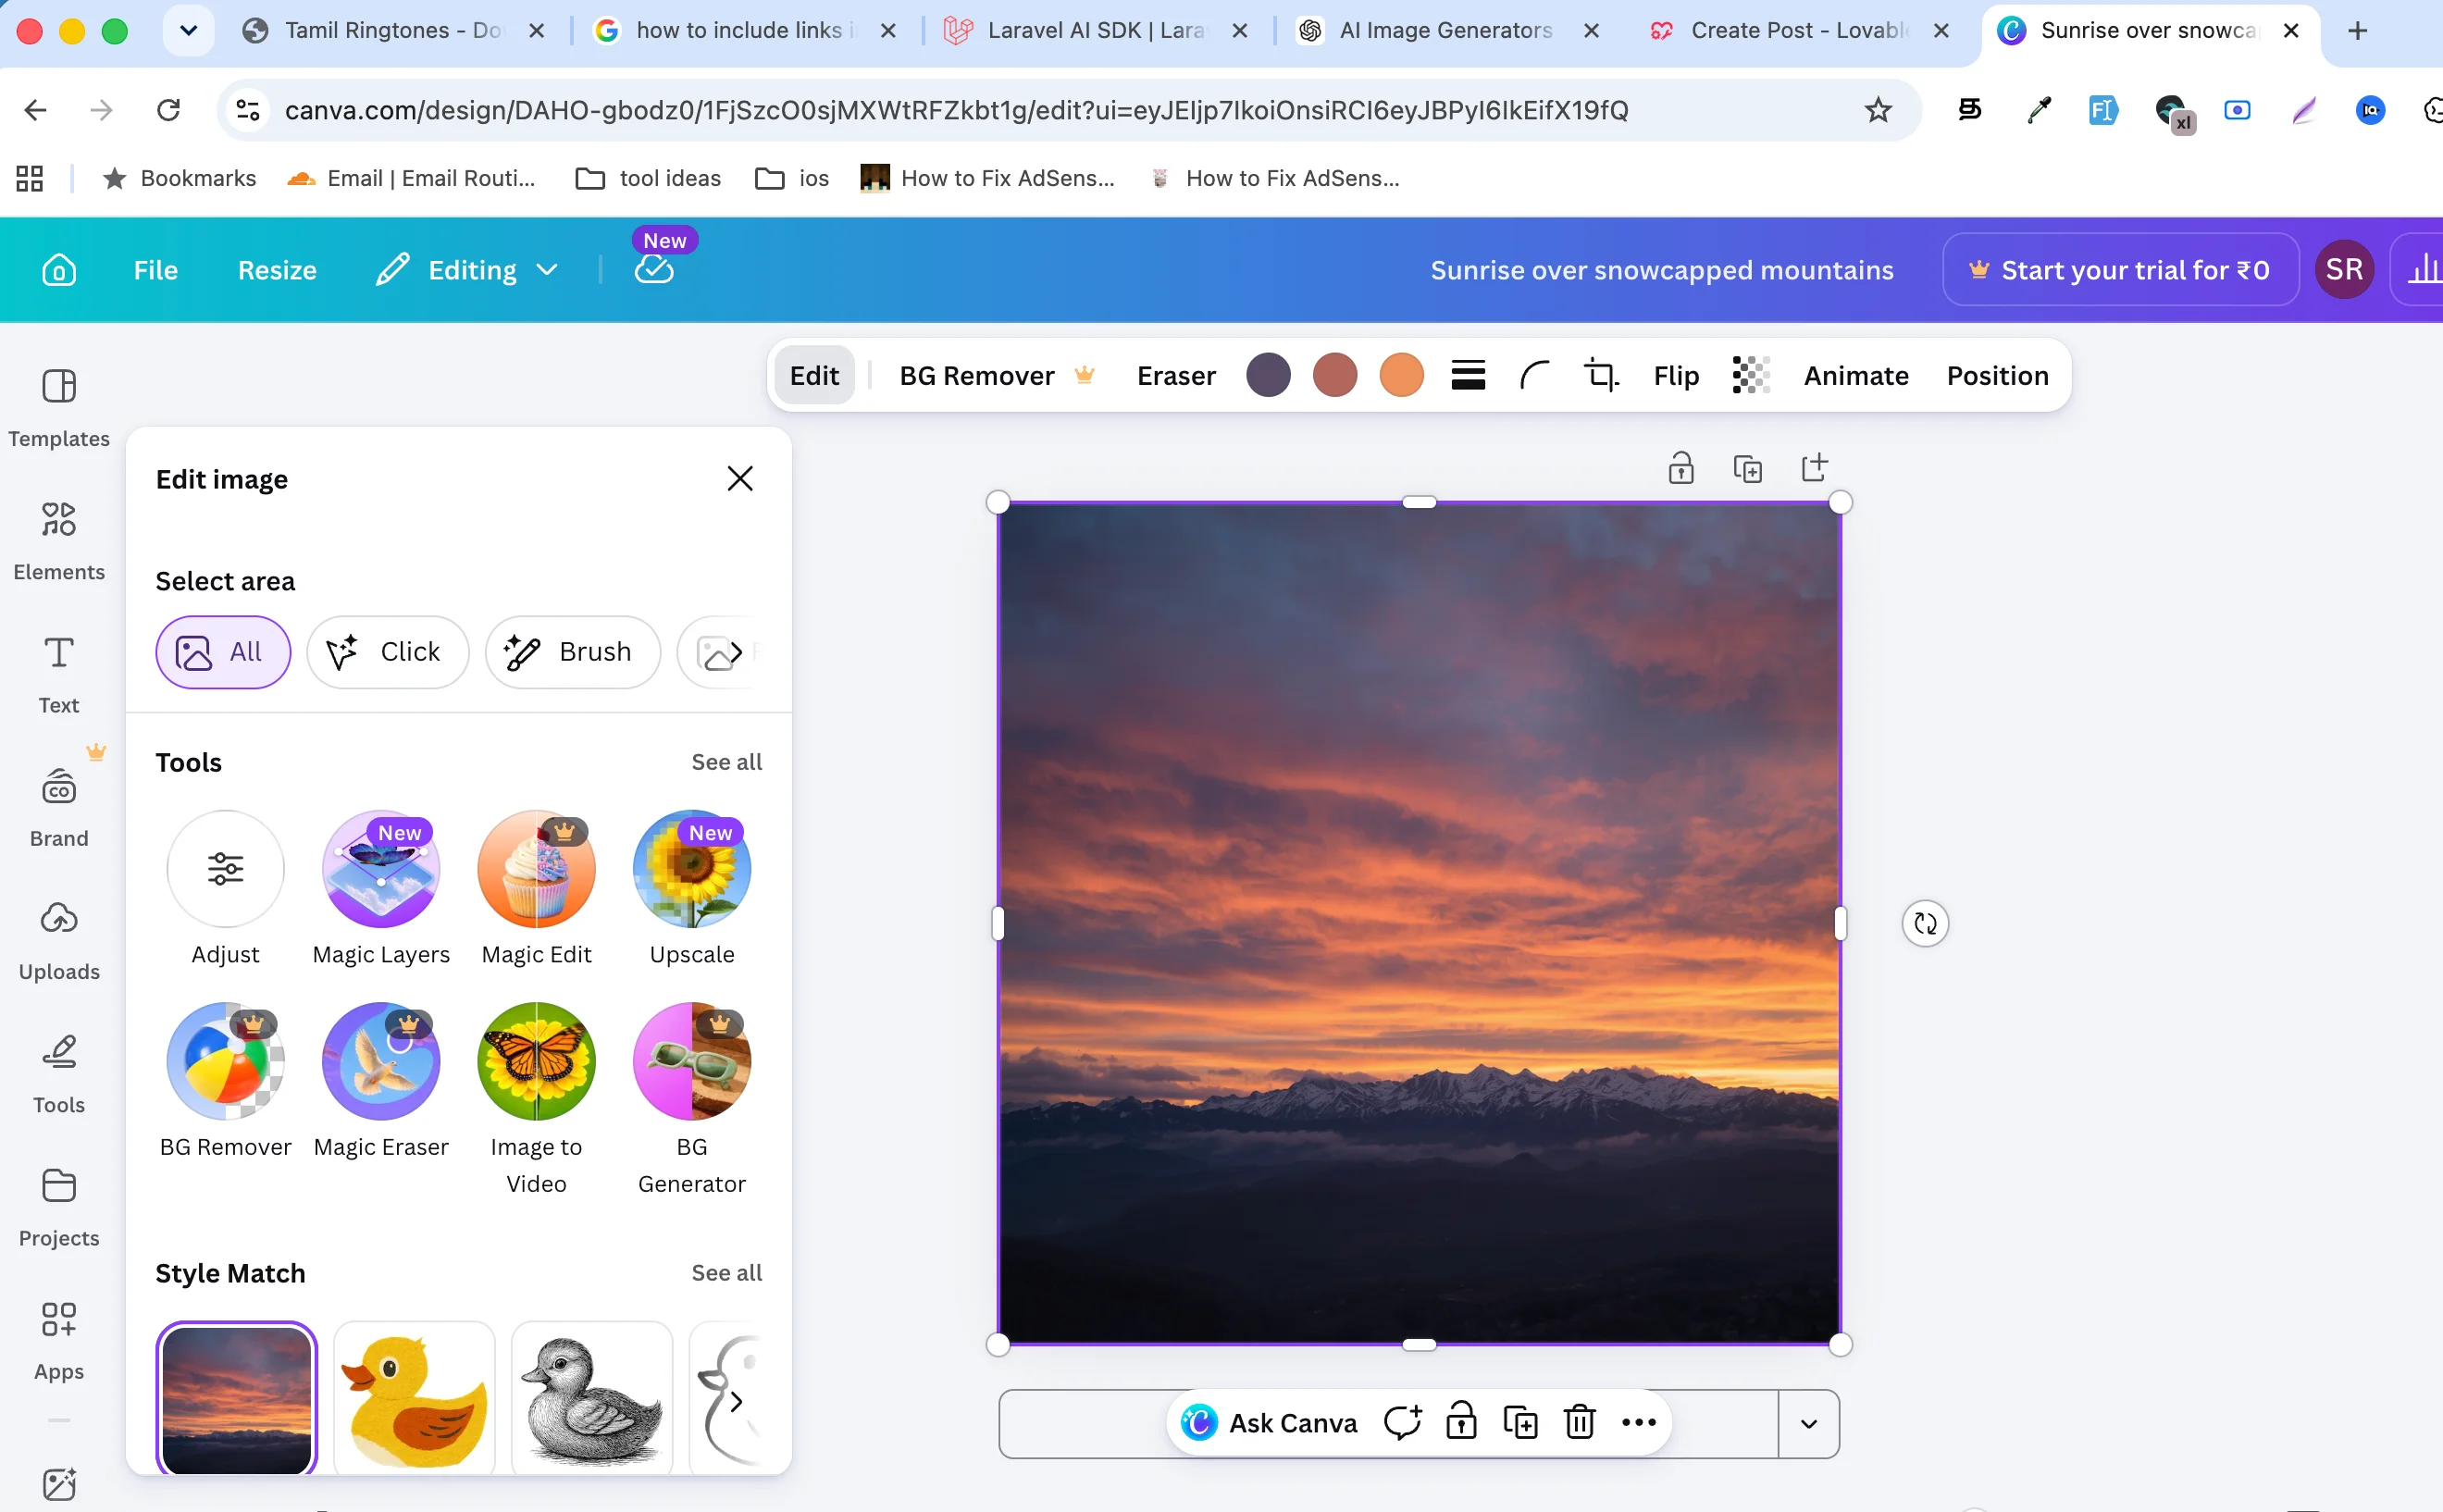2443x1512 pixels.
Task: Open the Templates sidebar panel
Action: click(59, 408)
